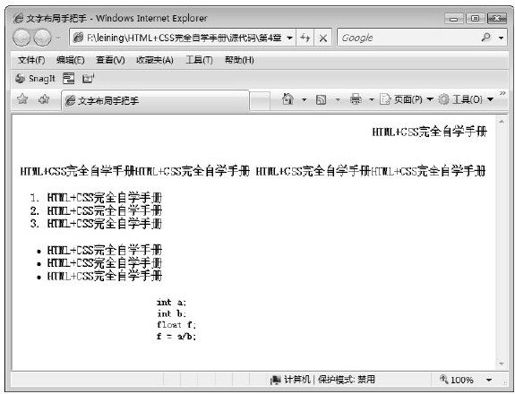
Task: Open the 工具(T) menu
Action: 199,60
